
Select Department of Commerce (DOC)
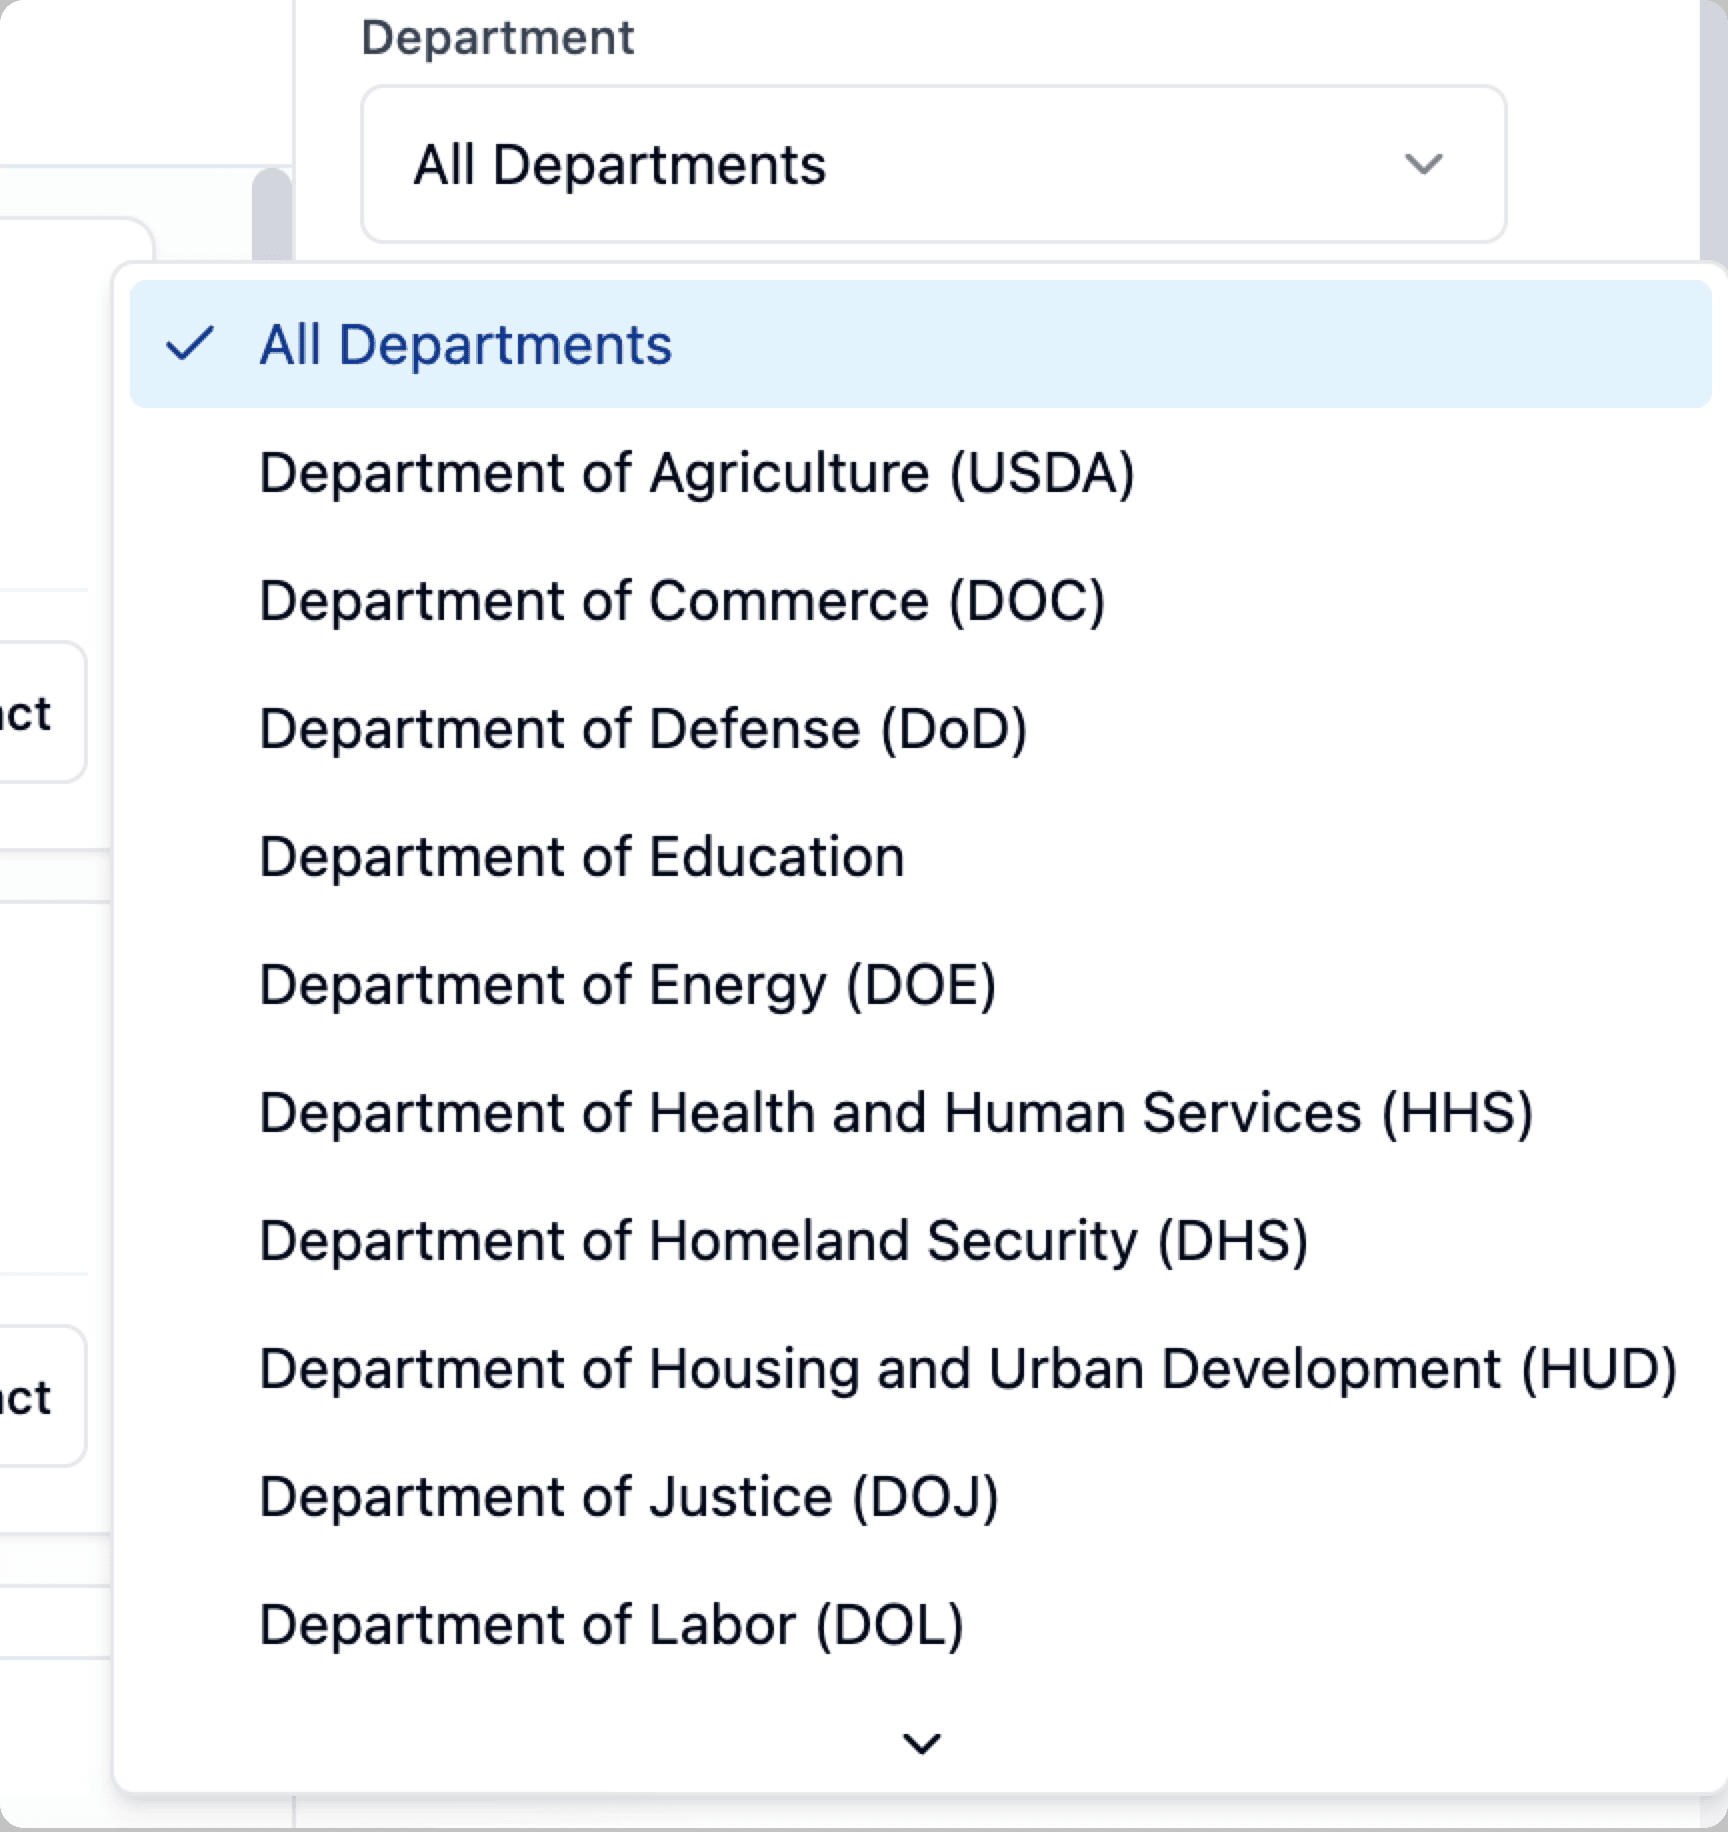click(x=682, y=601)
